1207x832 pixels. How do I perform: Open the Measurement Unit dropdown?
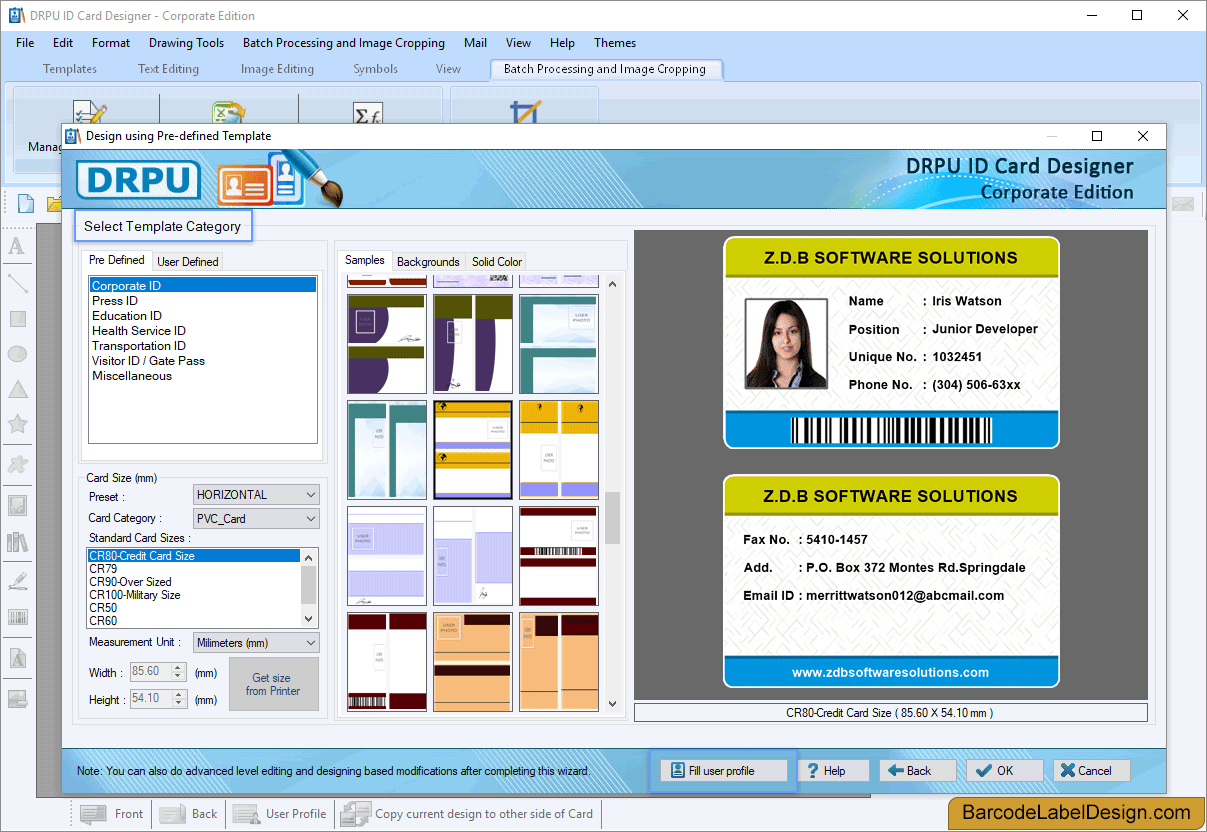coord(255,642)
